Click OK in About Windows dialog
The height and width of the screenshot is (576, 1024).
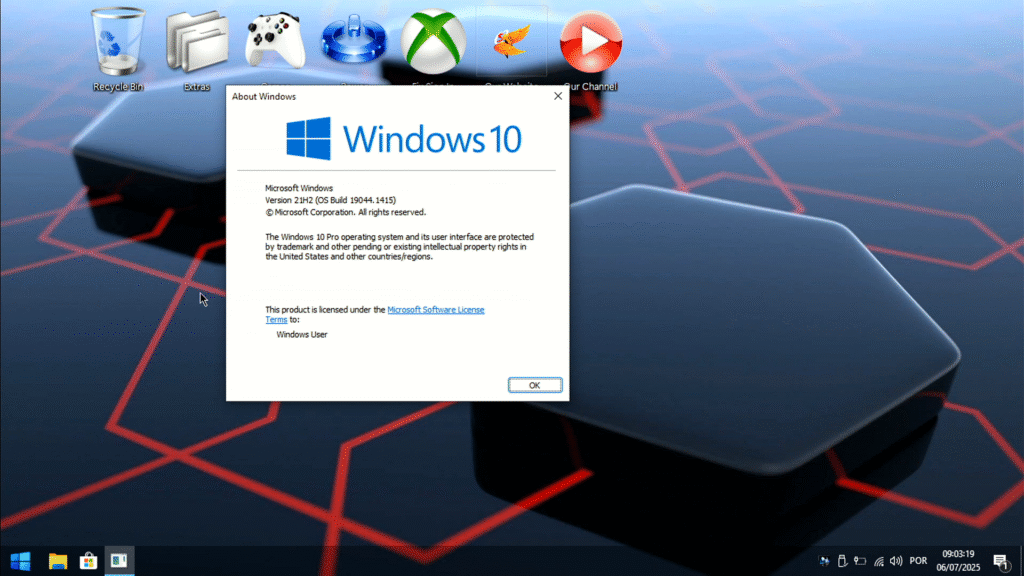tap(535, 385)
